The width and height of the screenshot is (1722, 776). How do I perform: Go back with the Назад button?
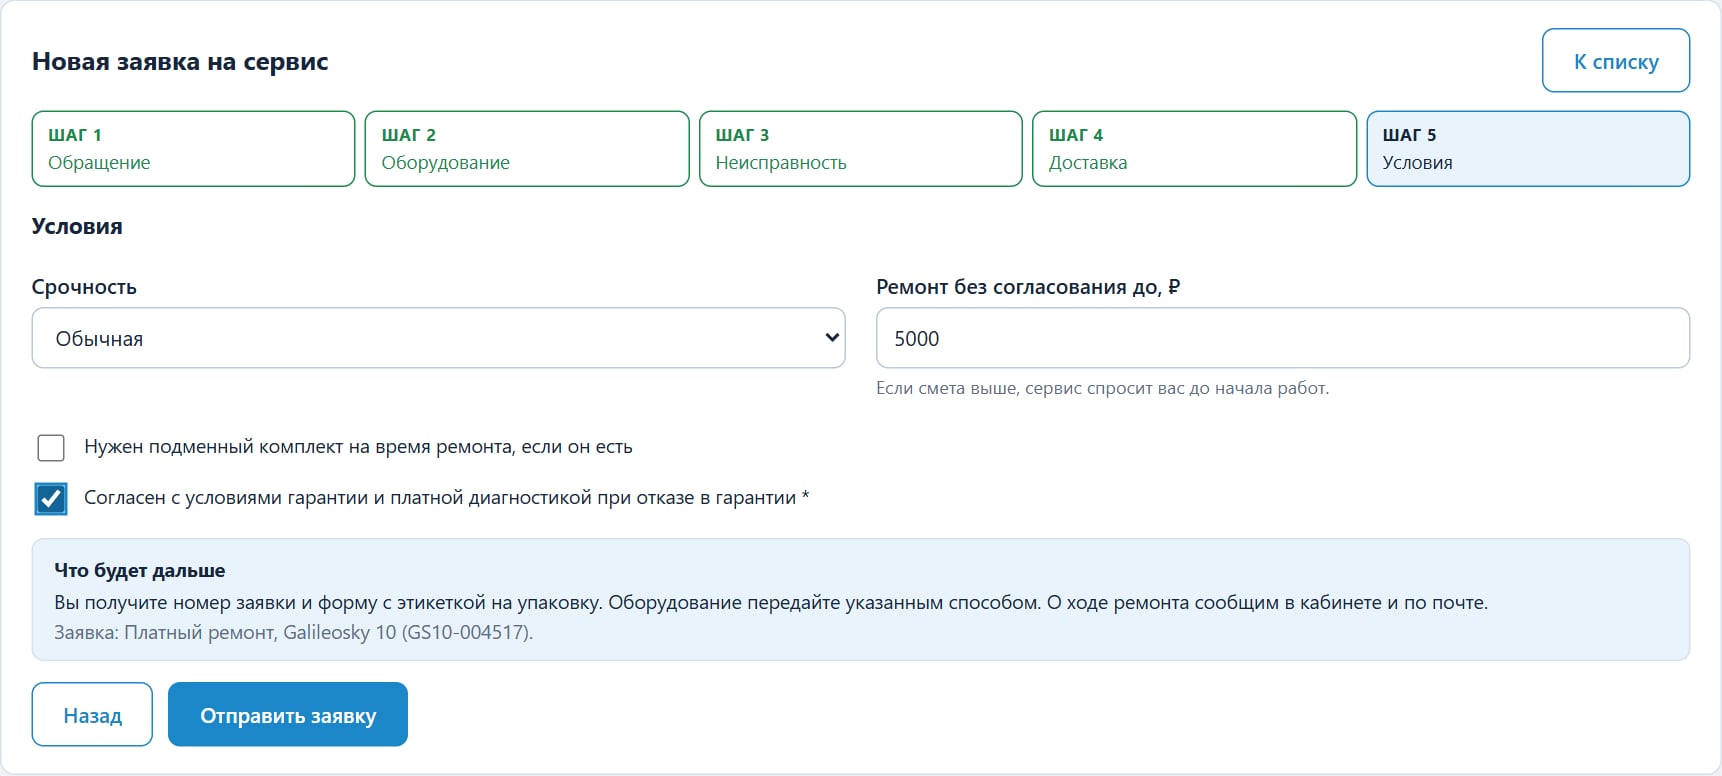(x=92, y=715)
